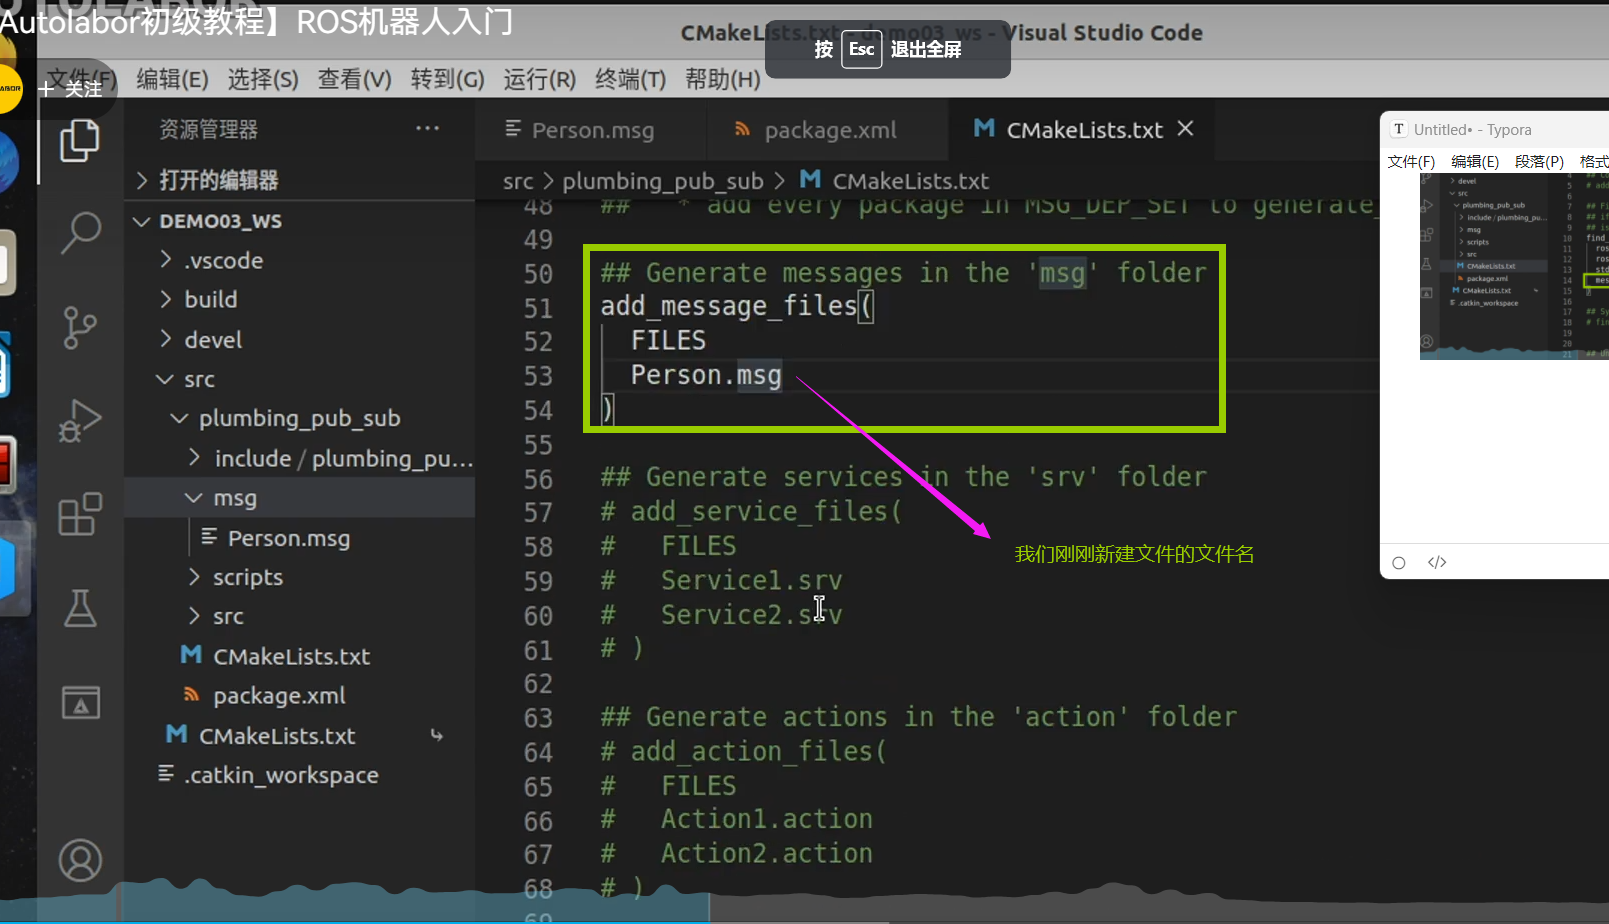This screenshot has height=924, width=1609.
Task: Open the Source Control view
Action: [x=80, y=327]
